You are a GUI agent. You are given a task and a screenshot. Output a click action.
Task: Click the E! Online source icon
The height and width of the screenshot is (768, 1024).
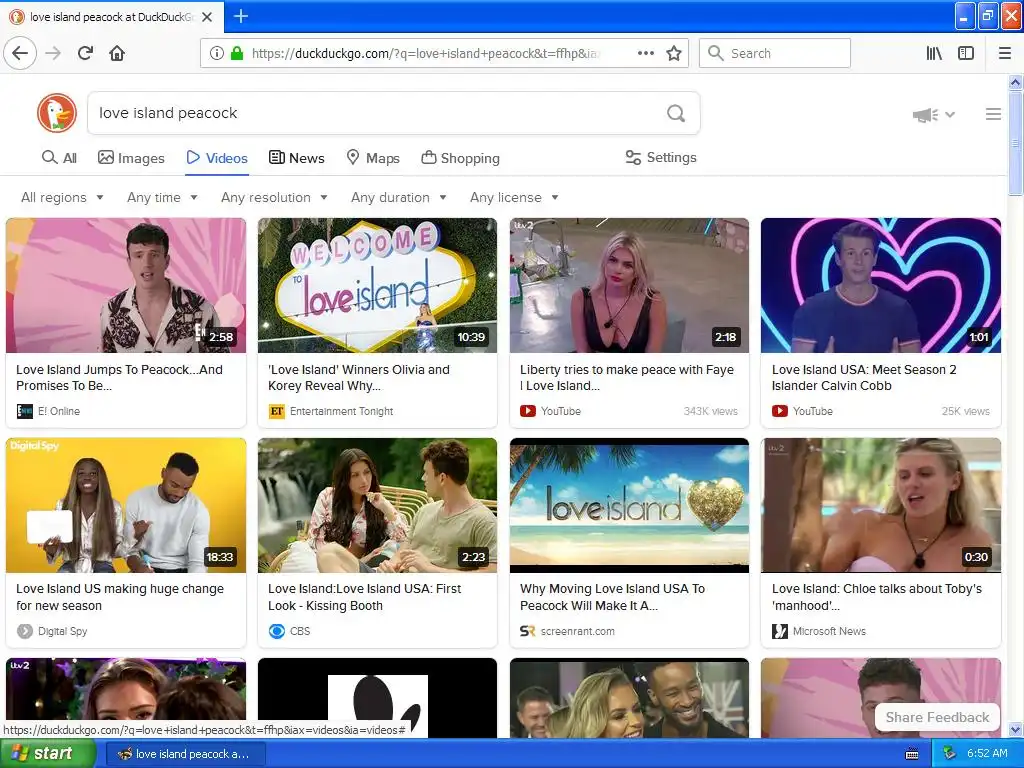click(x=24, y=411)
